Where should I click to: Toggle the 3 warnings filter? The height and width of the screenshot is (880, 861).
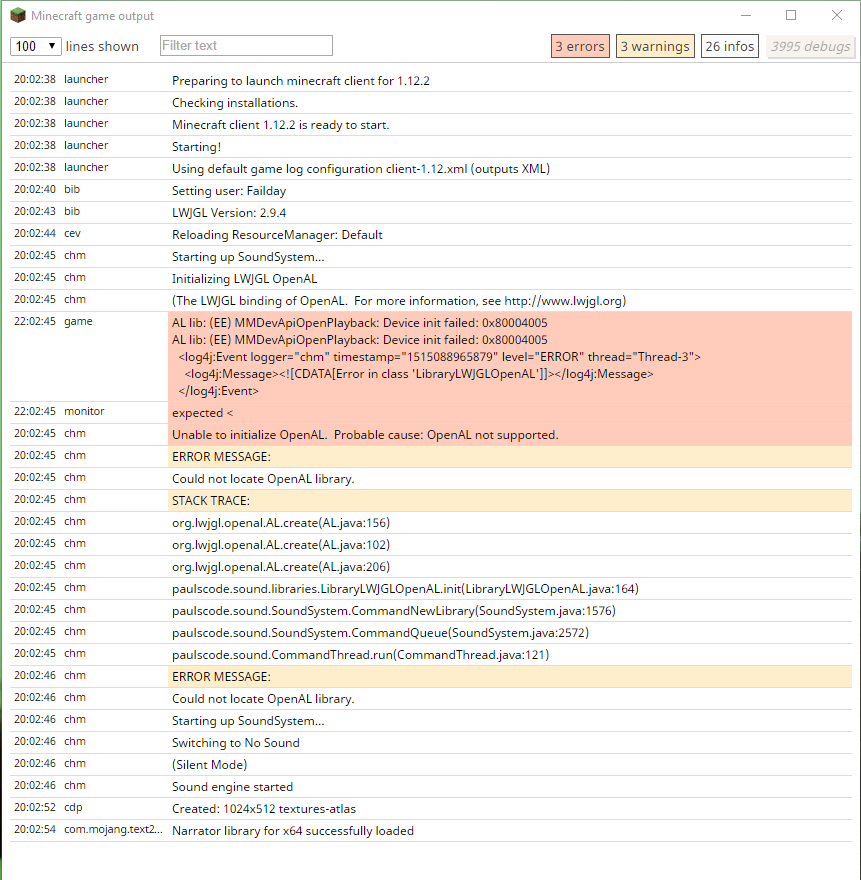click(654, 46)
